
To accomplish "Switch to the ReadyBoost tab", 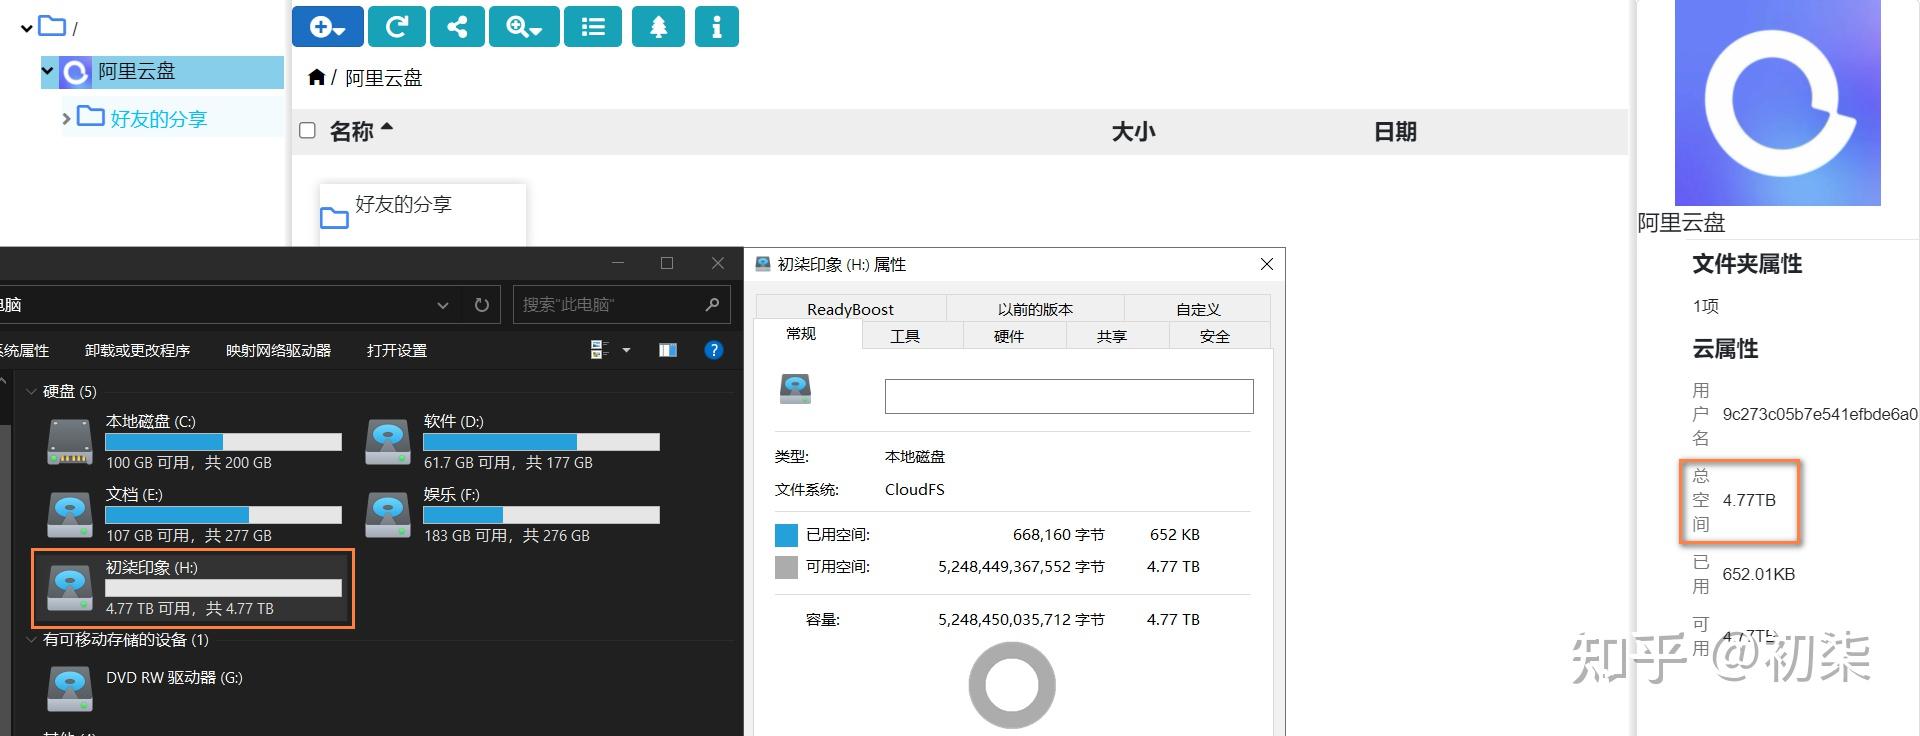I will tap(850, 309).
